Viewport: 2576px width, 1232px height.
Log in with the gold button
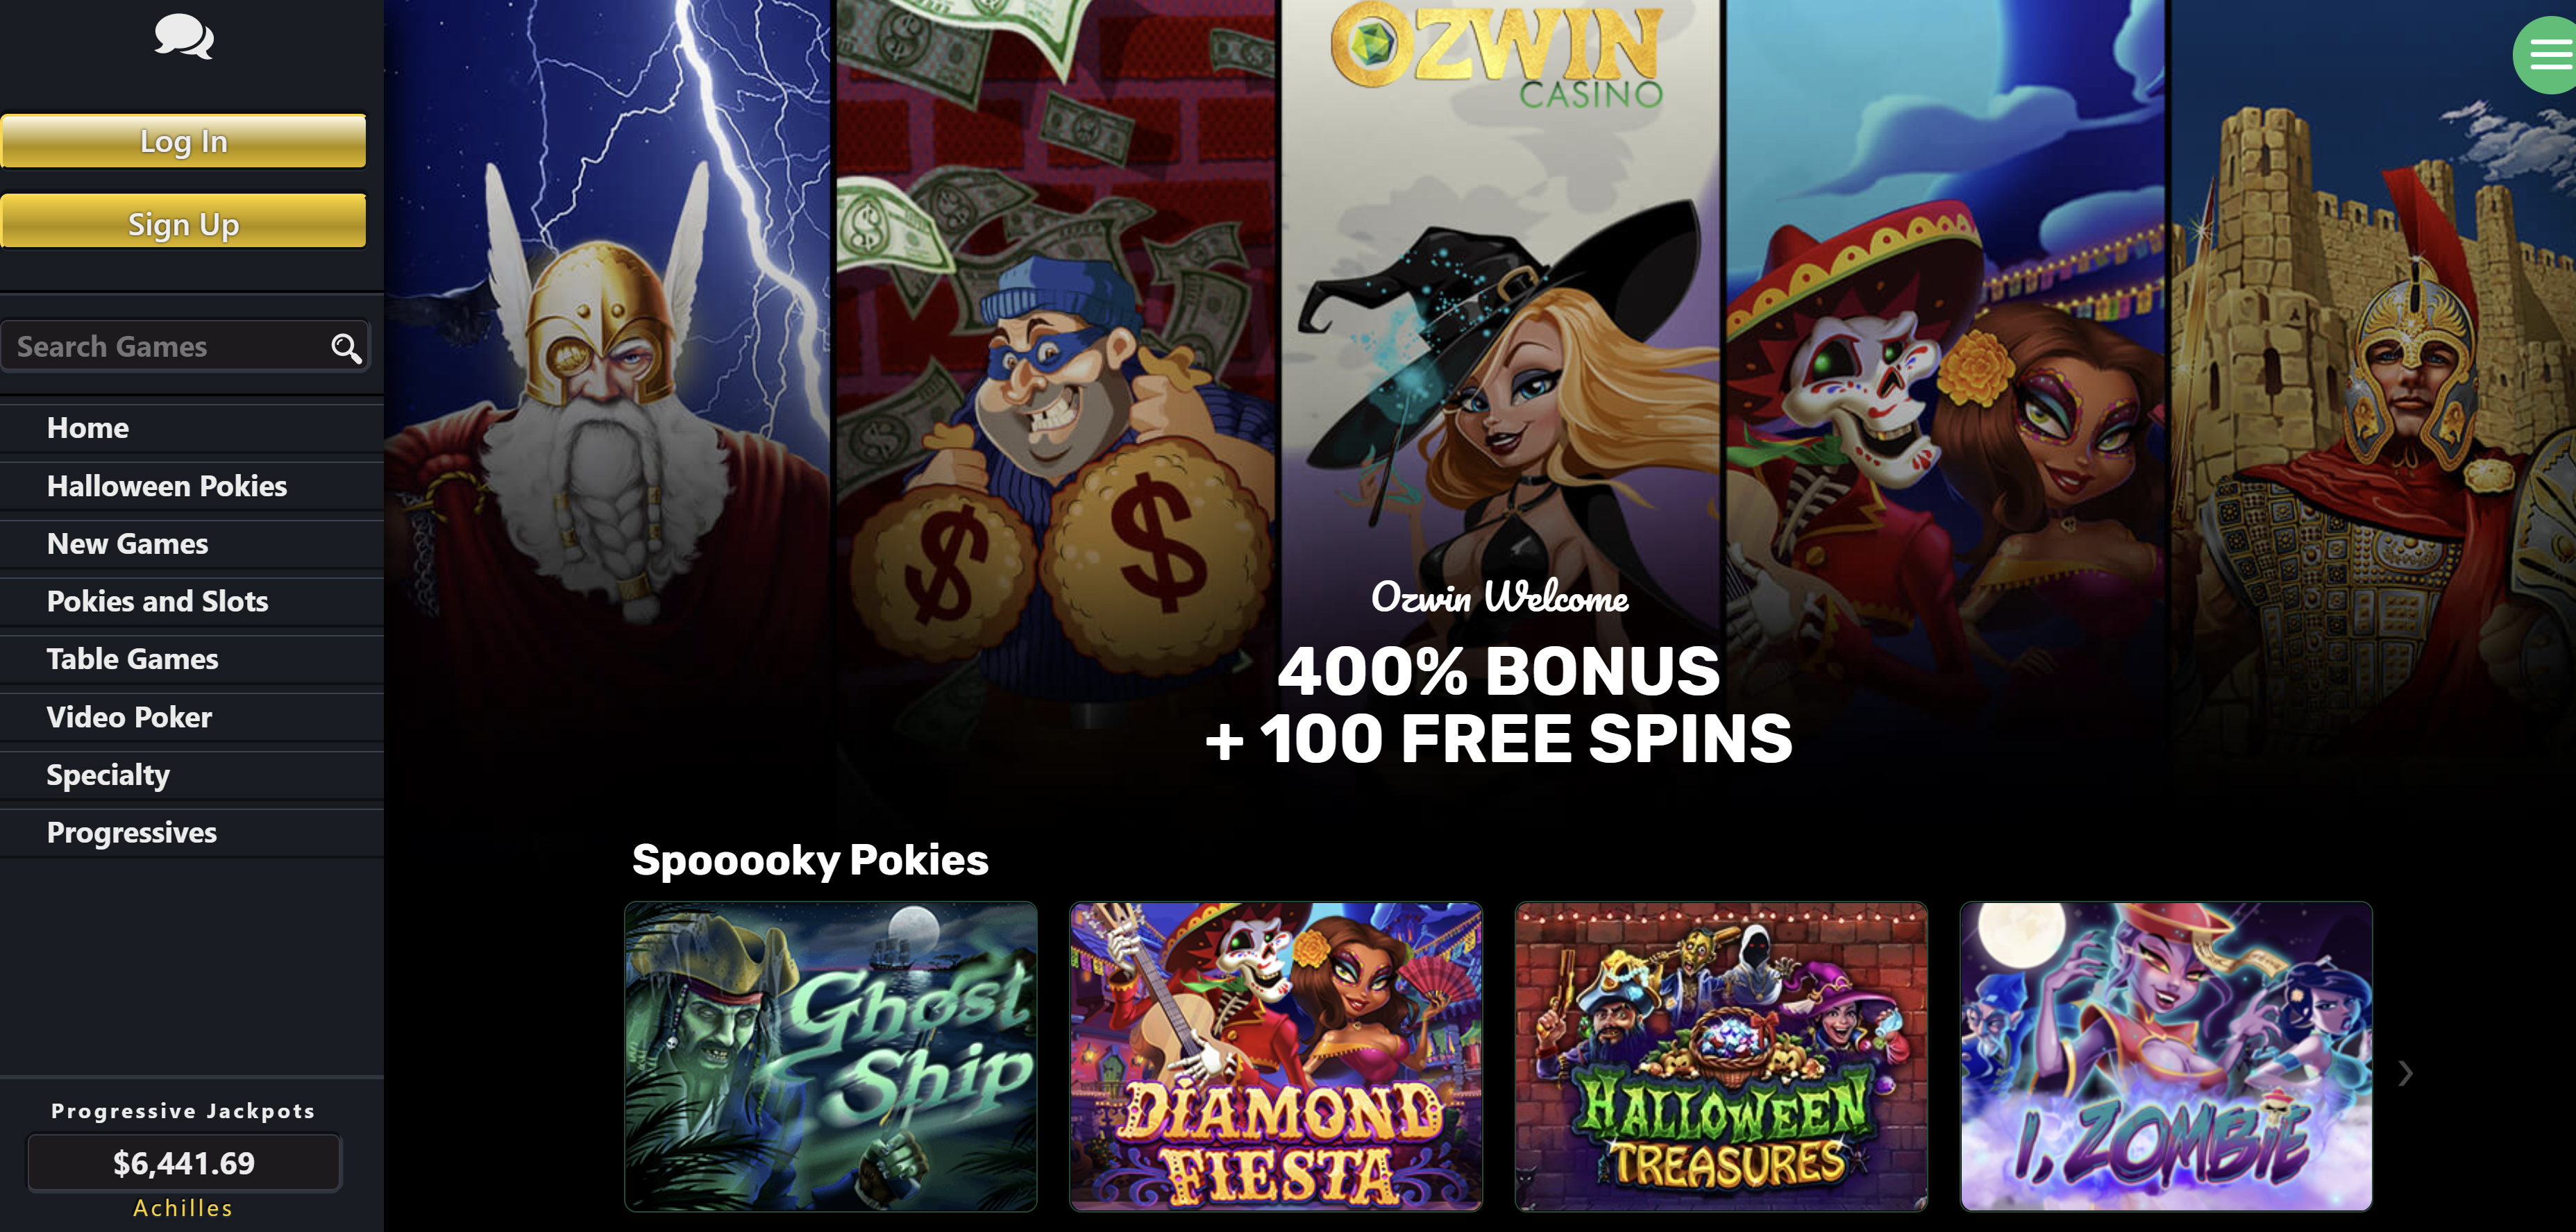tap(184, 141)
